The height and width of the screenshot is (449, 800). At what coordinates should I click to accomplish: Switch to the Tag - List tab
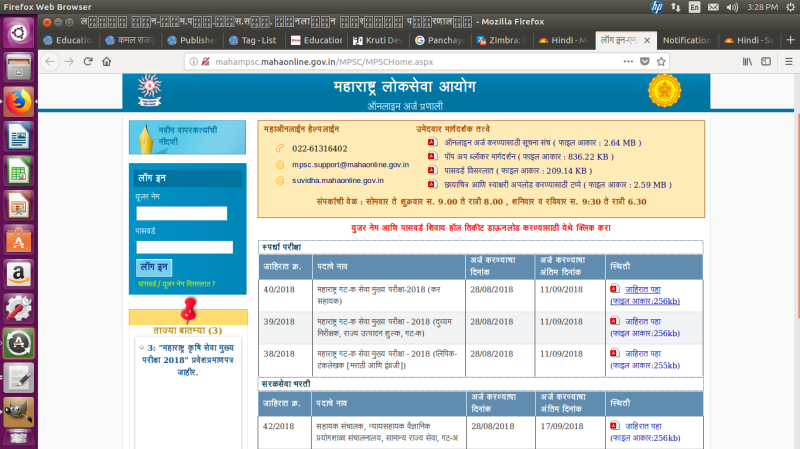(x=253, y=40)
